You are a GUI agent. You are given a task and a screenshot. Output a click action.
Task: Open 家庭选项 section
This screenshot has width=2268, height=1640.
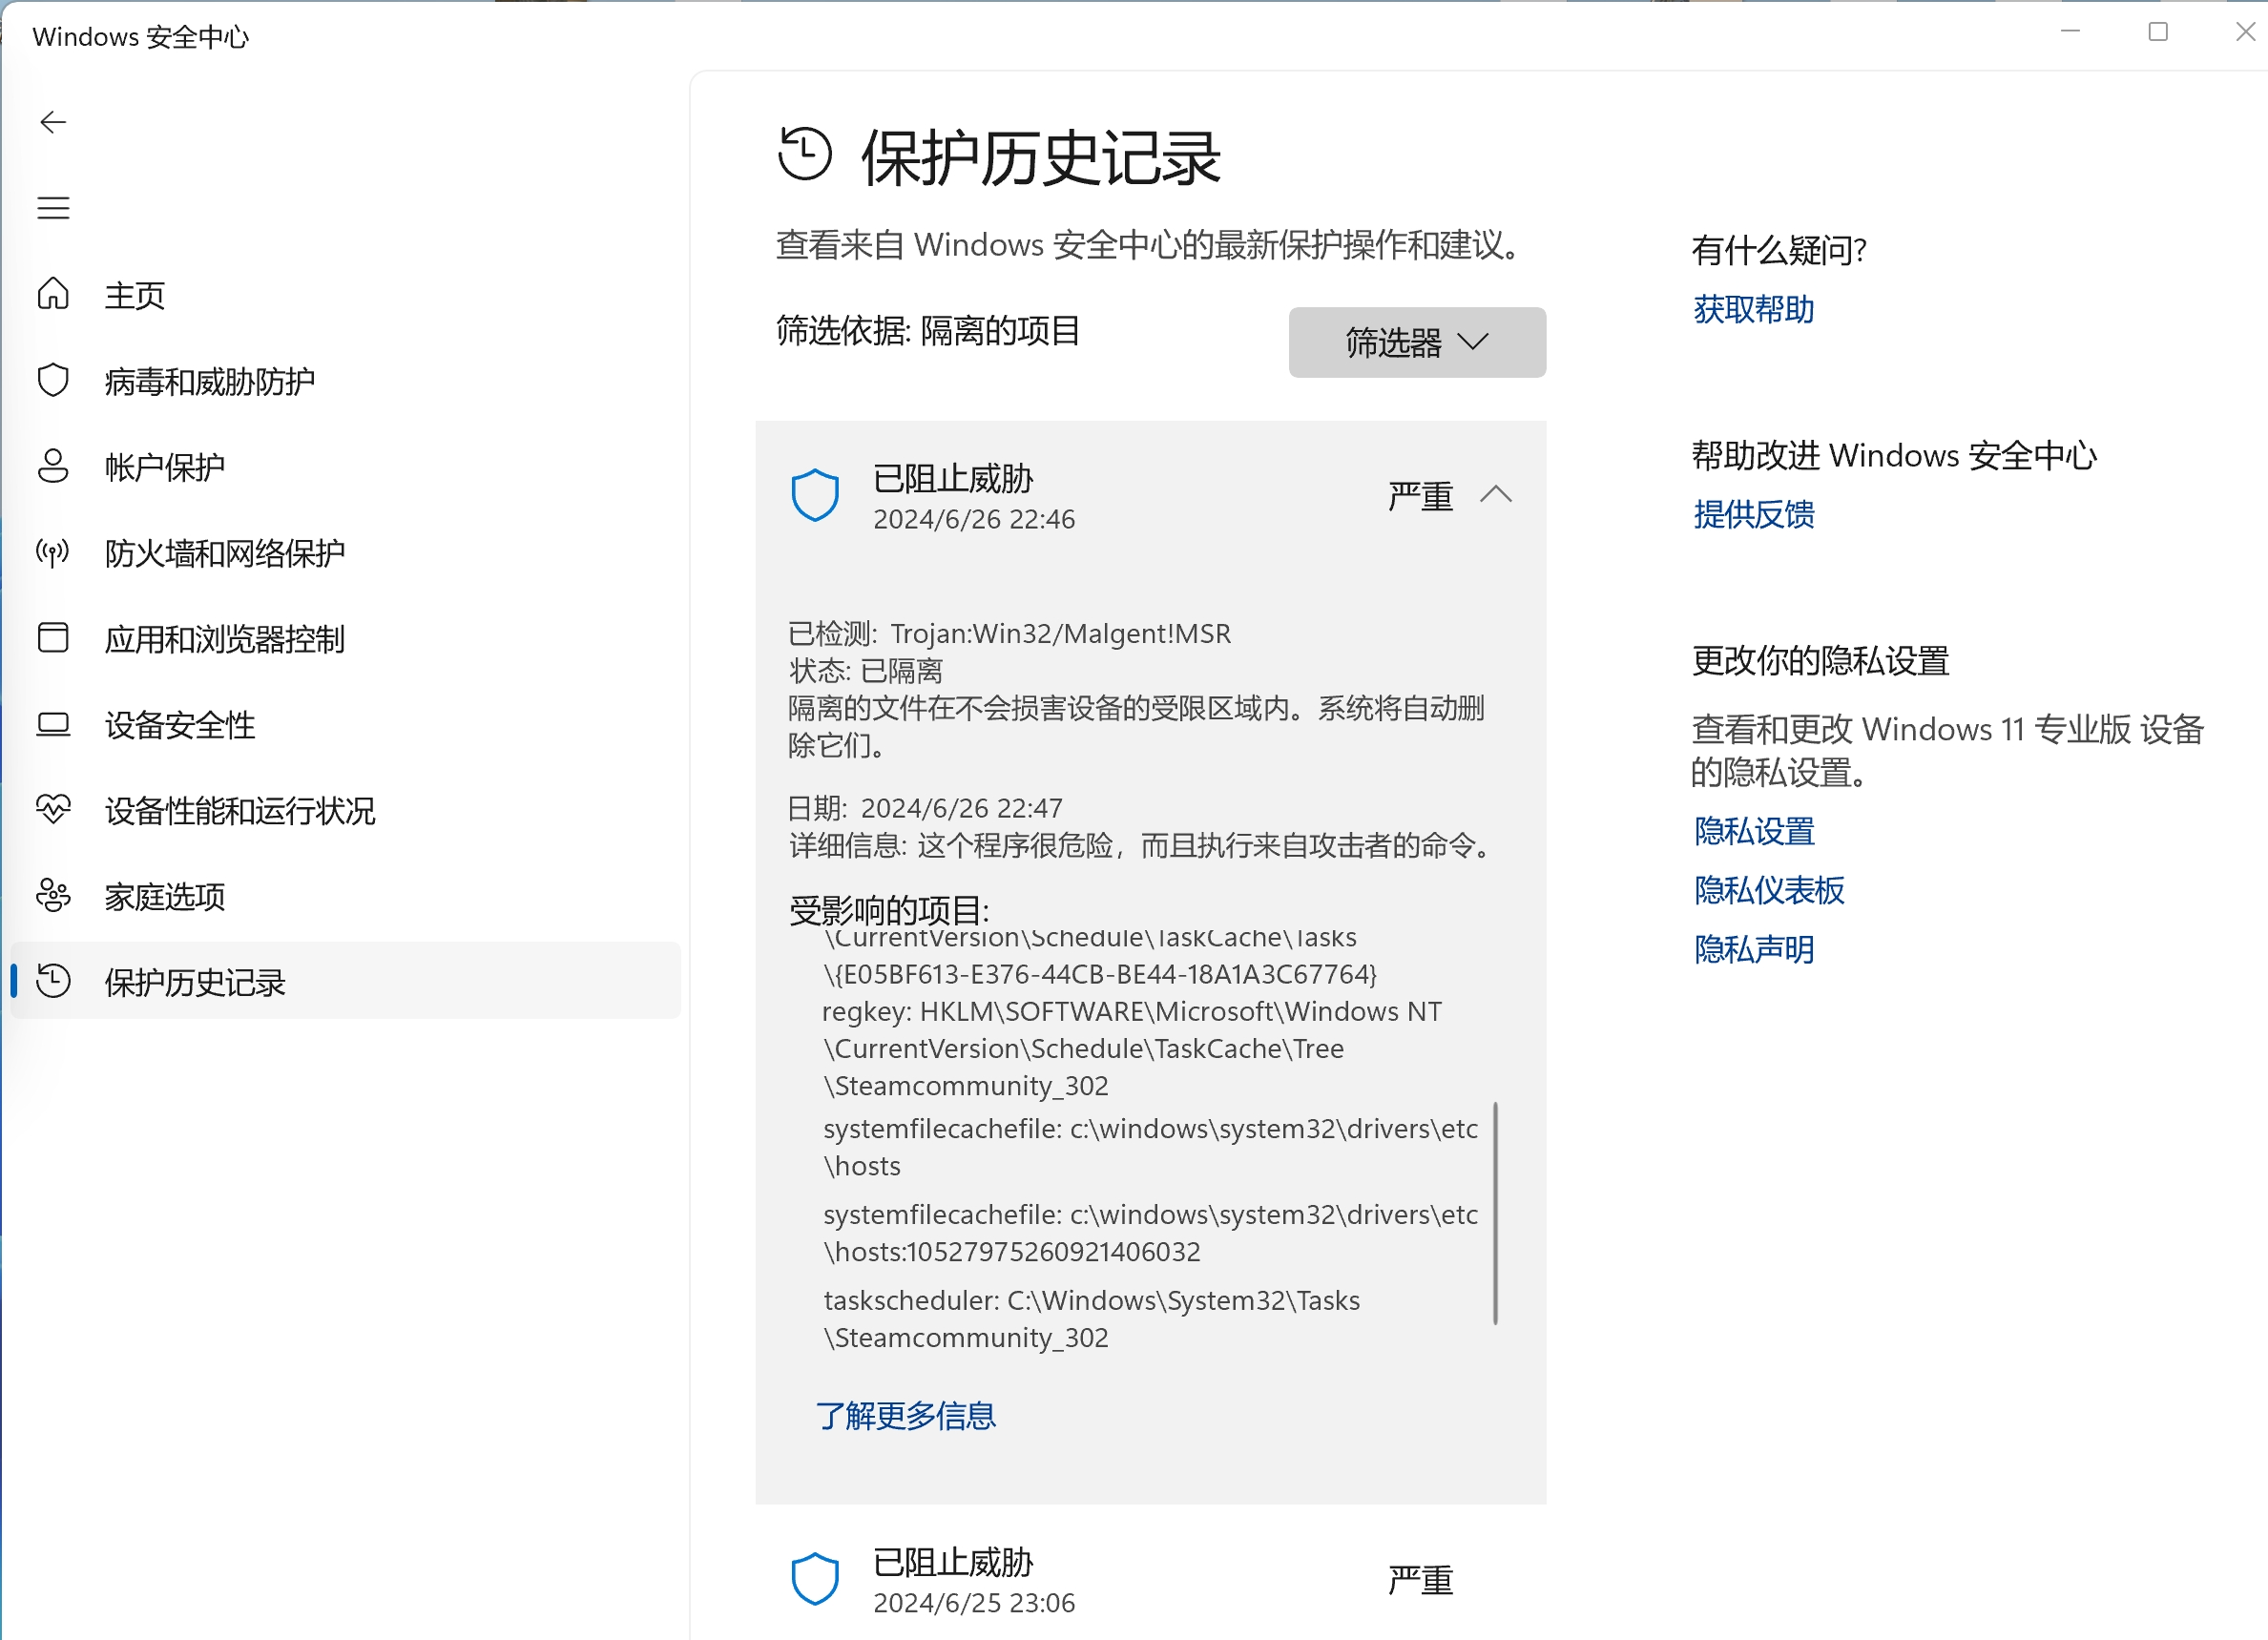(345, 896)
